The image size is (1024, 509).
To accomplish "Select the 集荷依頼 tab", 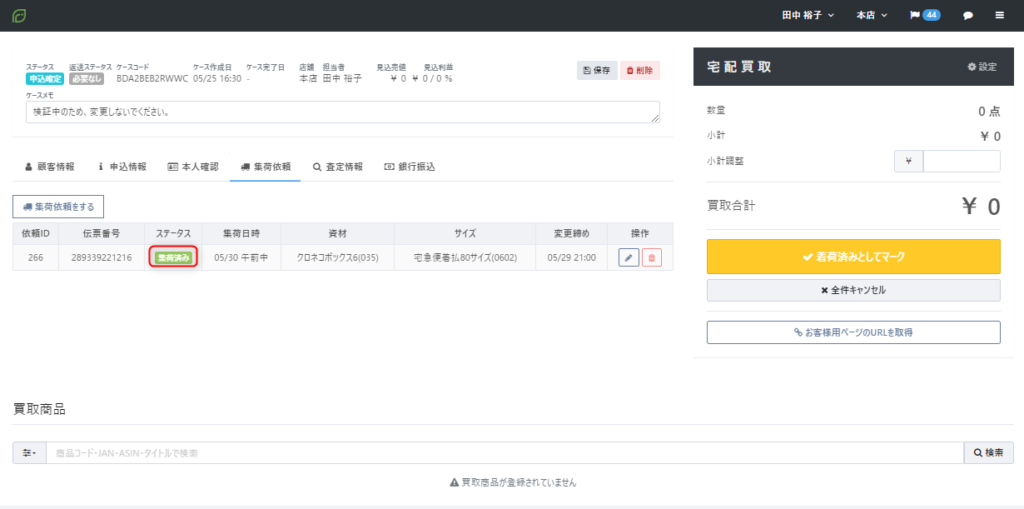I will (266, 167).
